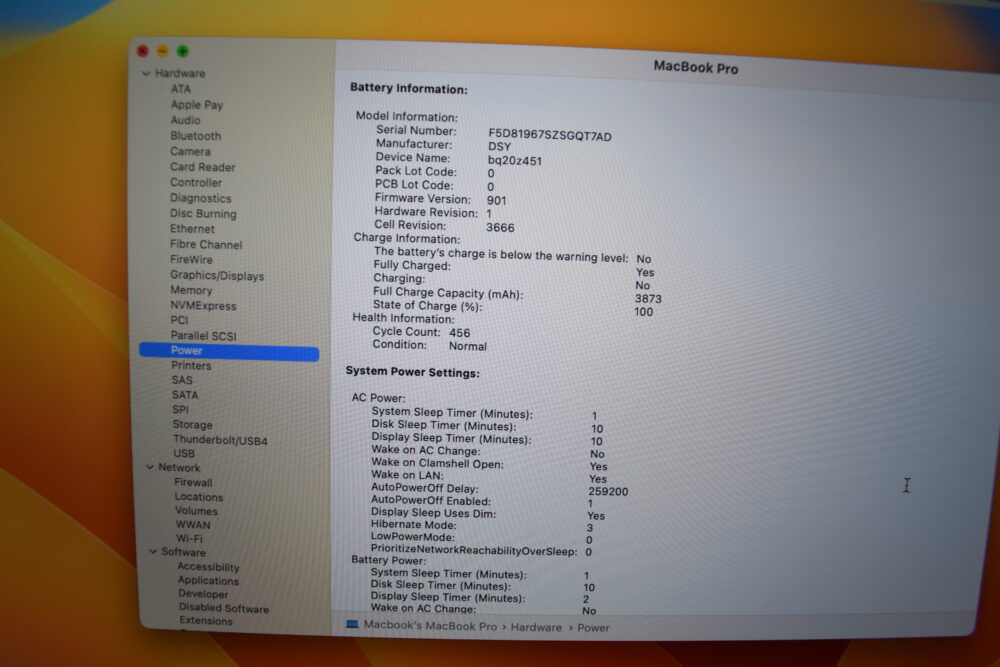Open NVMExpress entry
The height and width of the screenshot is (667, 1000).
(203, 305)
